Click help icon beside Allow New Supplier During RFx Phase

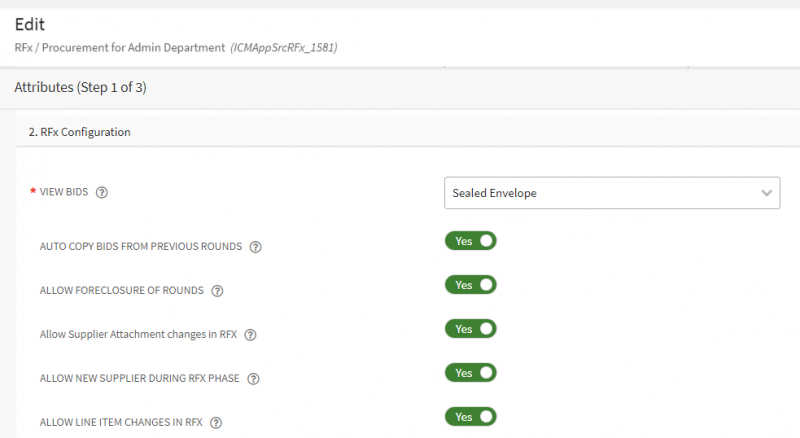click(x=253, y=379)
